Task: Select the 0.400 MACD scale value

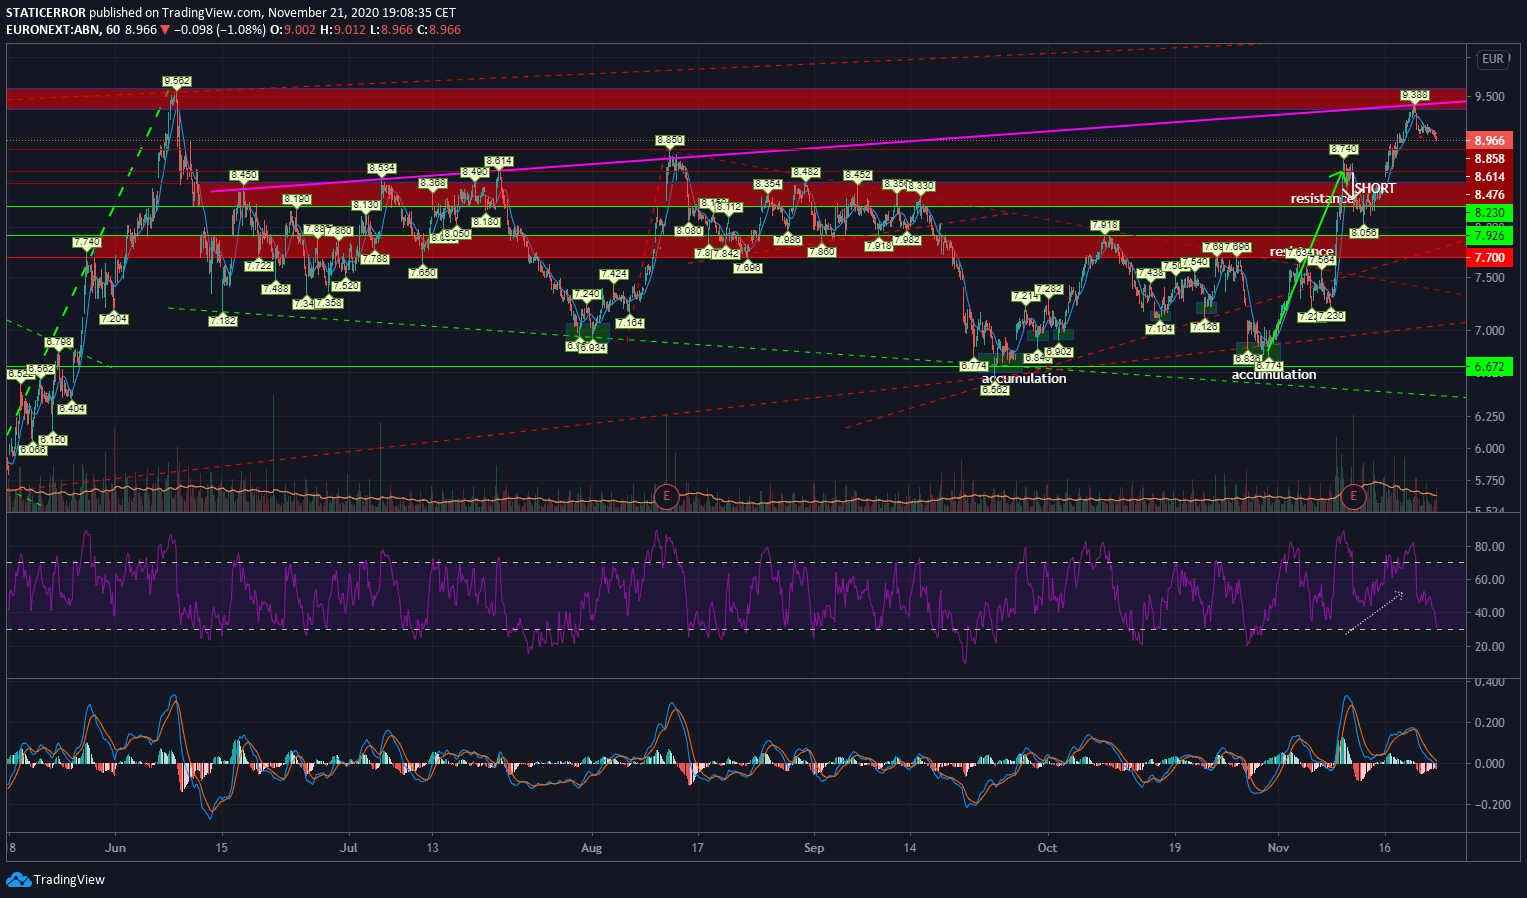Action: [x=1489, y=682]
